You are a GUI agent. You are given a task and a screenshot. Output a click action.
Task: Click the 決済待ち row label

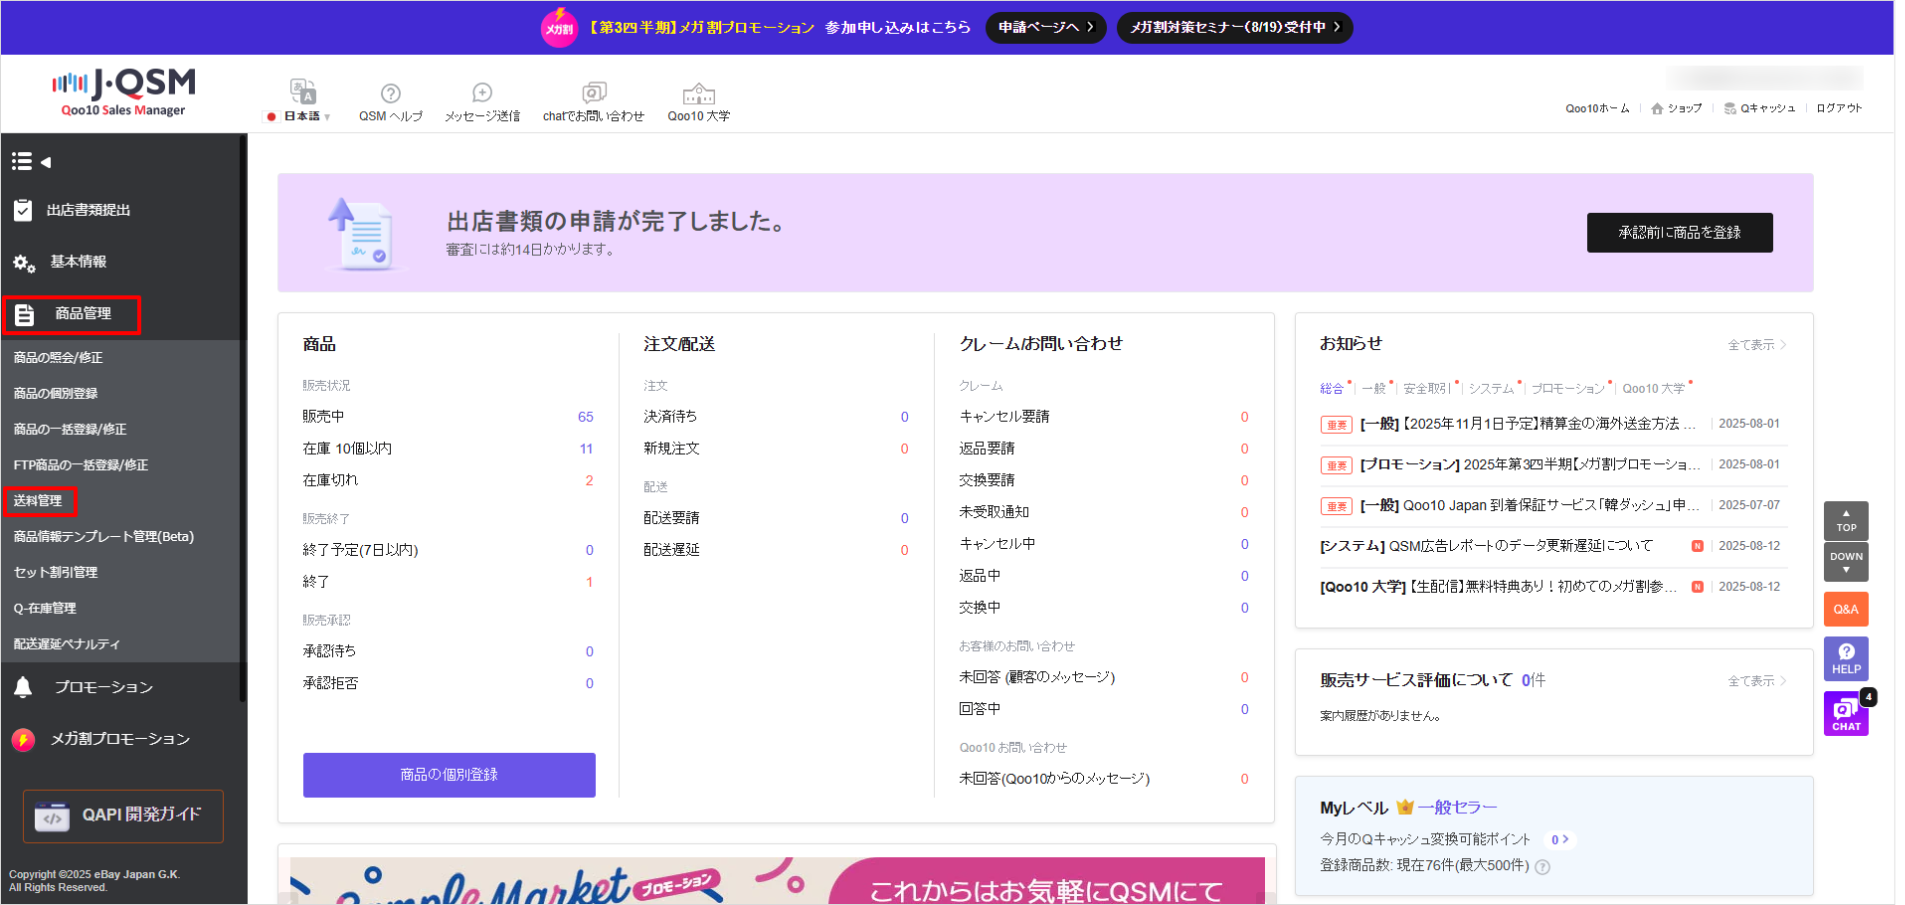click(x=670, y=417)
